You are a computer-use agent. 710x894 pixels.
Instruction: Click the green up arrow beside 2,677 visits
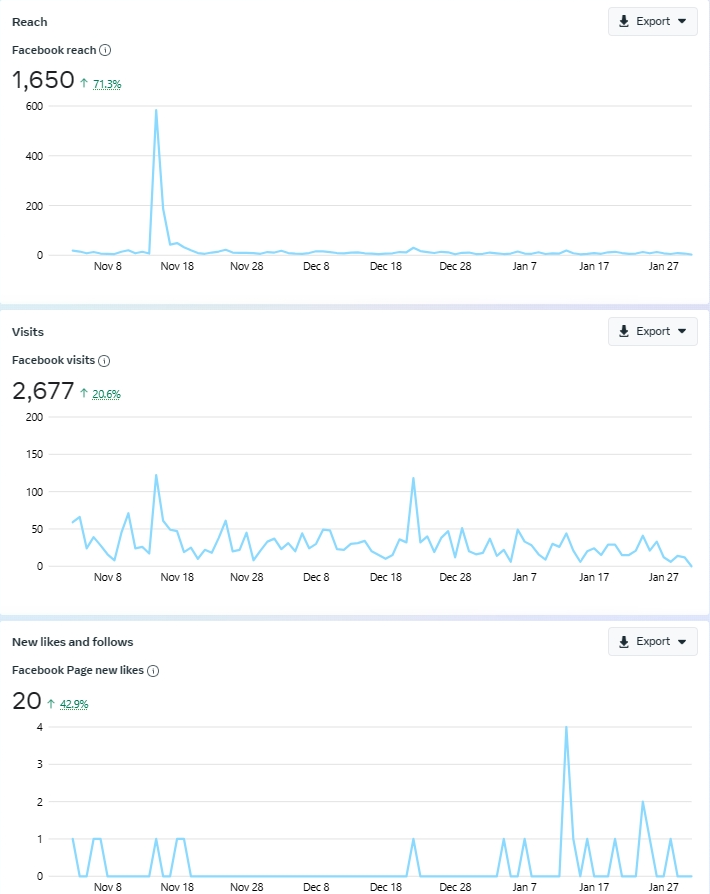pyautogui.click(x=84, y=394)
